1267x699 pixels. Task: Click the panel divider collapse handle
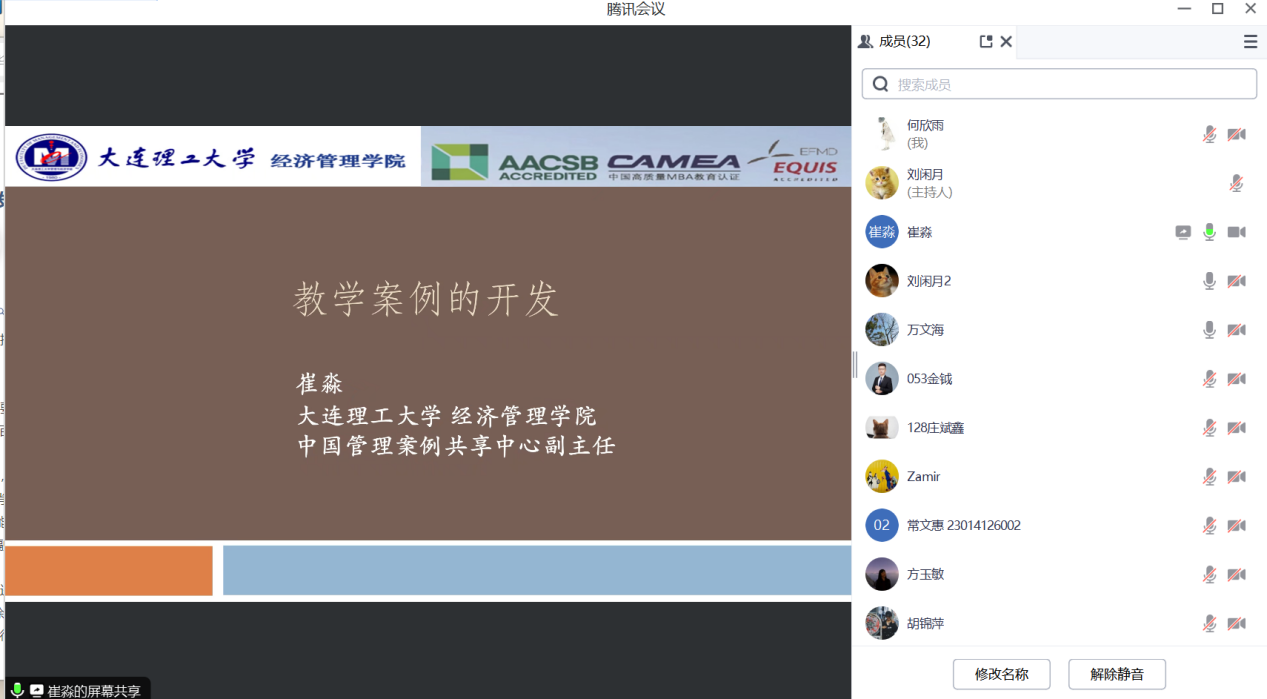[x=855, y=365]
